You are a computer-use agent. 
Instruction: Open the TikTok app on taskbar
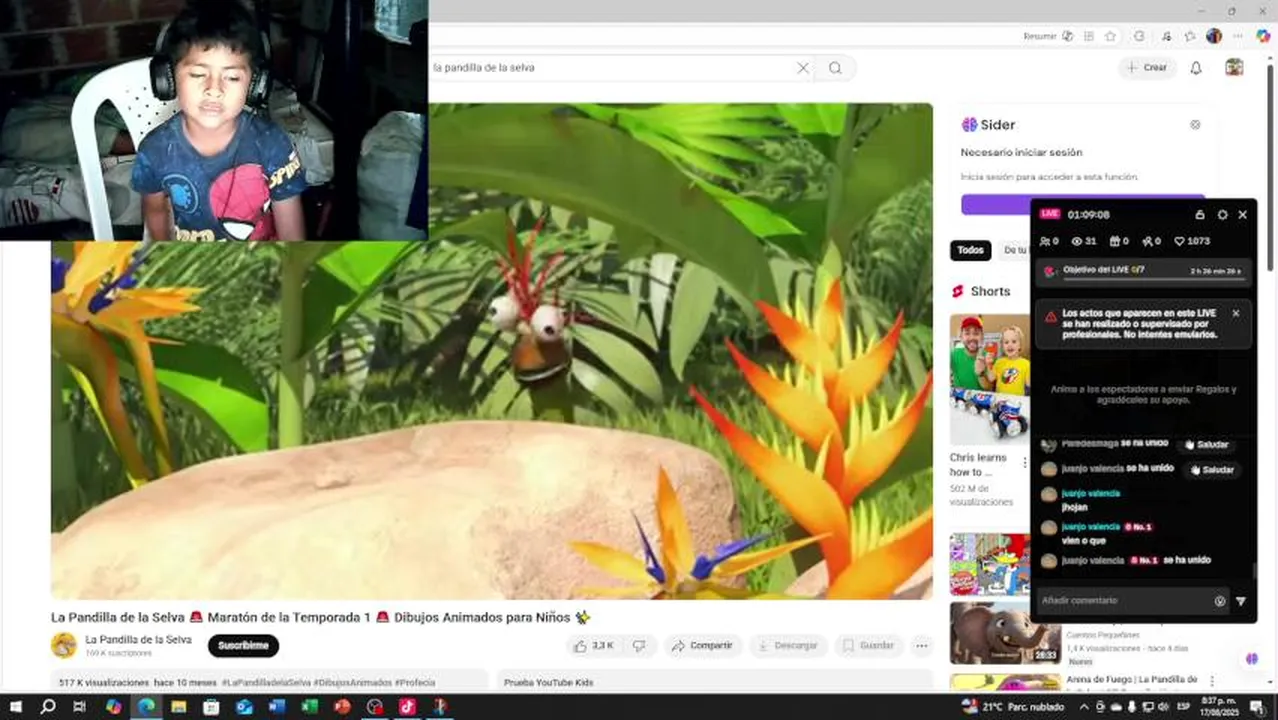tap(407, 707)
